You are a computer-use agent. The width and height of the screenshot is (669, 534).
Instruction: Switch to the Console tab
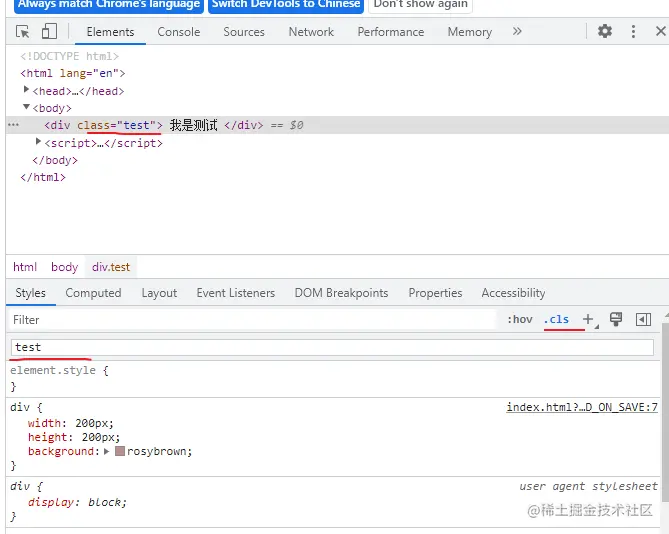coord(178,32)
